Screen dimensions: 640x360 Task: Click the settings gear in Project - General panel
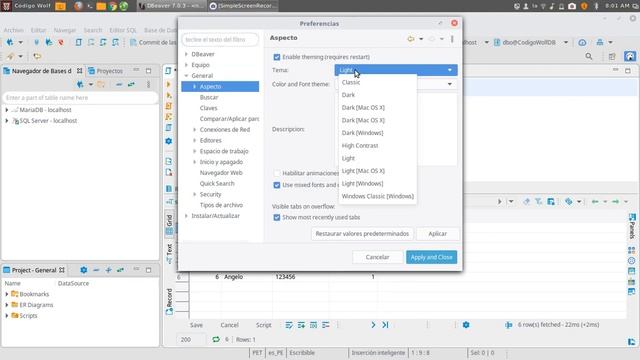(84, 270)
